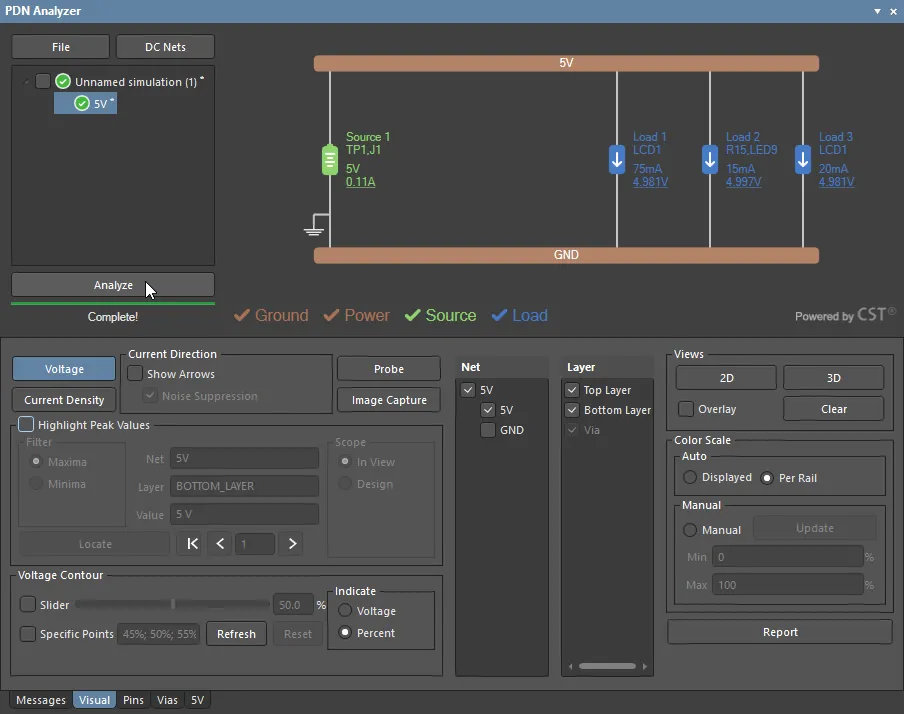904x714 pixels.
Task: Collapse the Unnamed simulation tree node
Action: 25,82
